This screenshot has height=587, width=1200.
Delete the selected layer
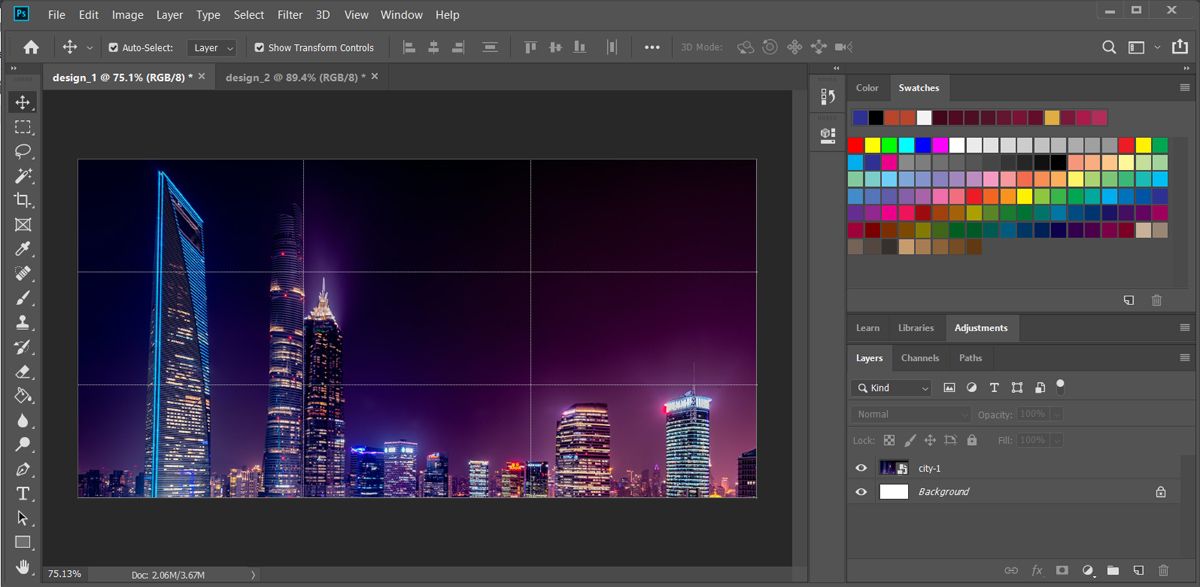[1162, 569]
